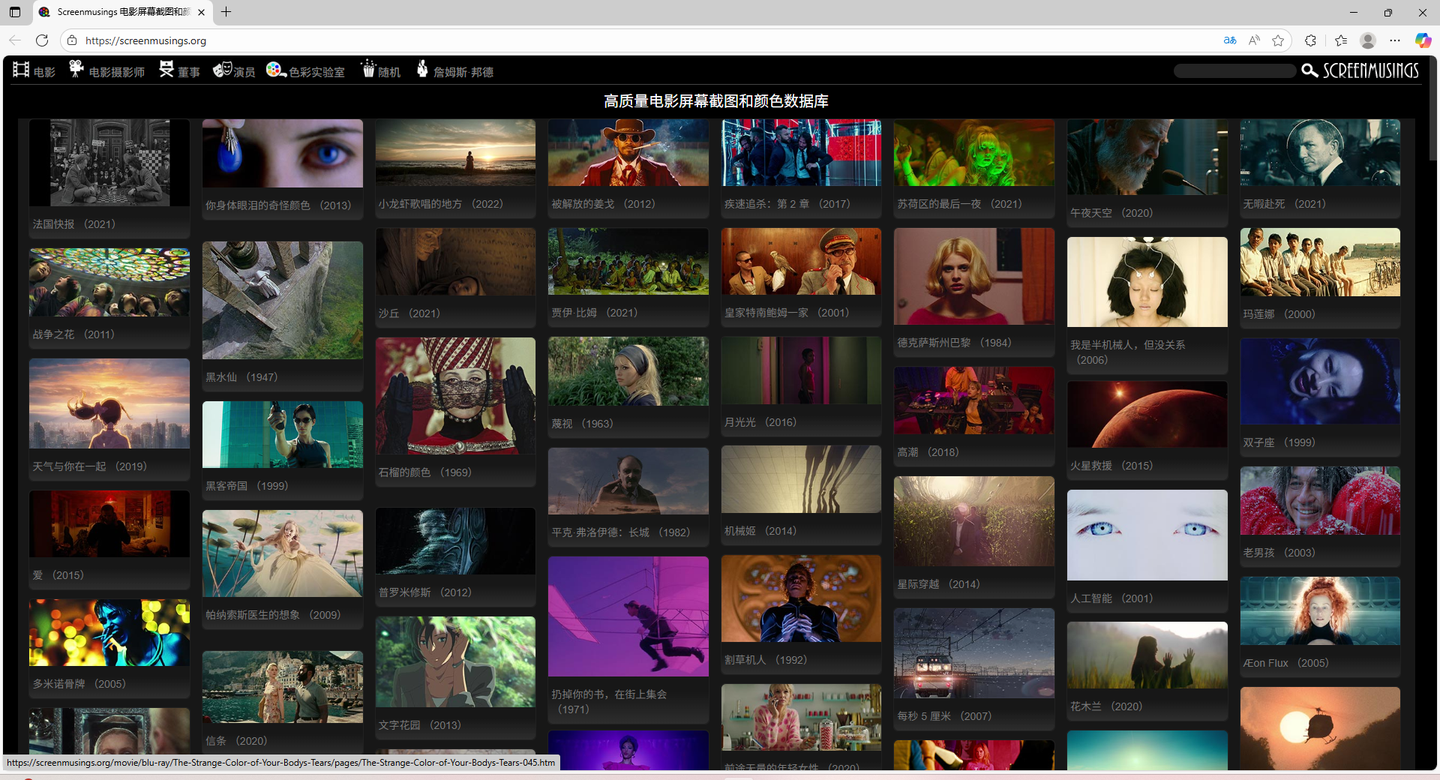Screen dimensions: 1440x780
Task: Open the 黑水仙 (1947) thumbnail
Action: coord(283,300)
